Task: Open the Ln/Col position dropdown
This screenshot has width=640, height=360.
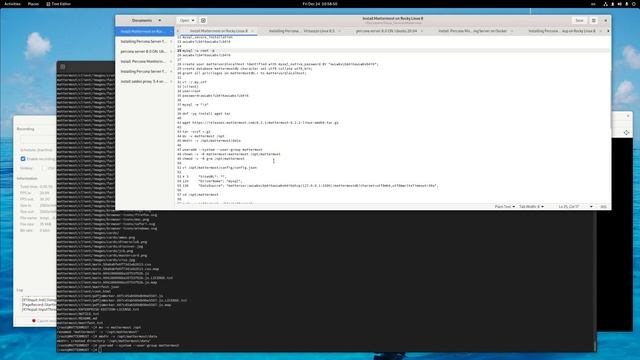Action: (x=575, y=207)
